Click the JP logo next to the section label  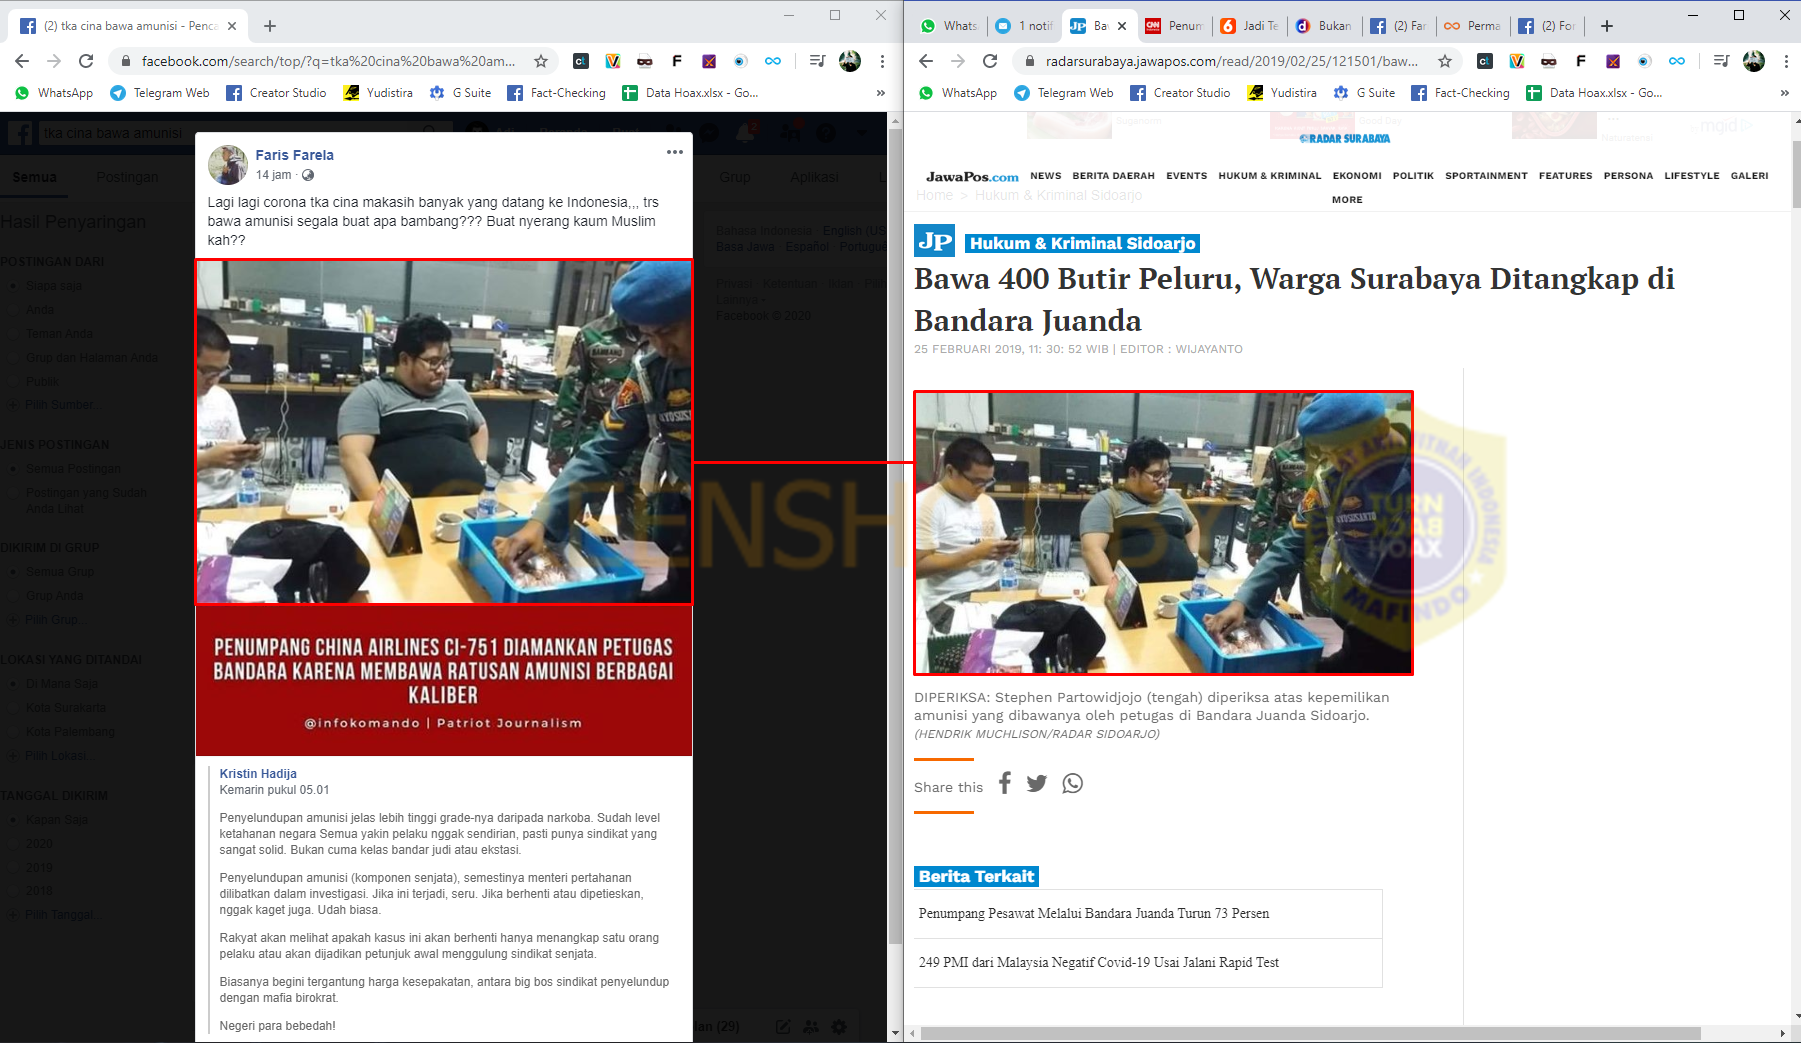click(934, 241)
